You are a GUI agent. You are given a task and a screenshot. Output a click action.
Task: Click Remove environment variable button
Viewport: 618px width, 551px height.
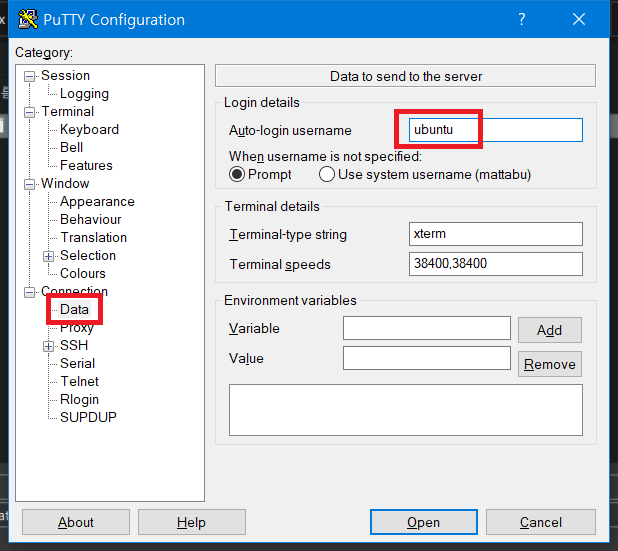(549, 364)
